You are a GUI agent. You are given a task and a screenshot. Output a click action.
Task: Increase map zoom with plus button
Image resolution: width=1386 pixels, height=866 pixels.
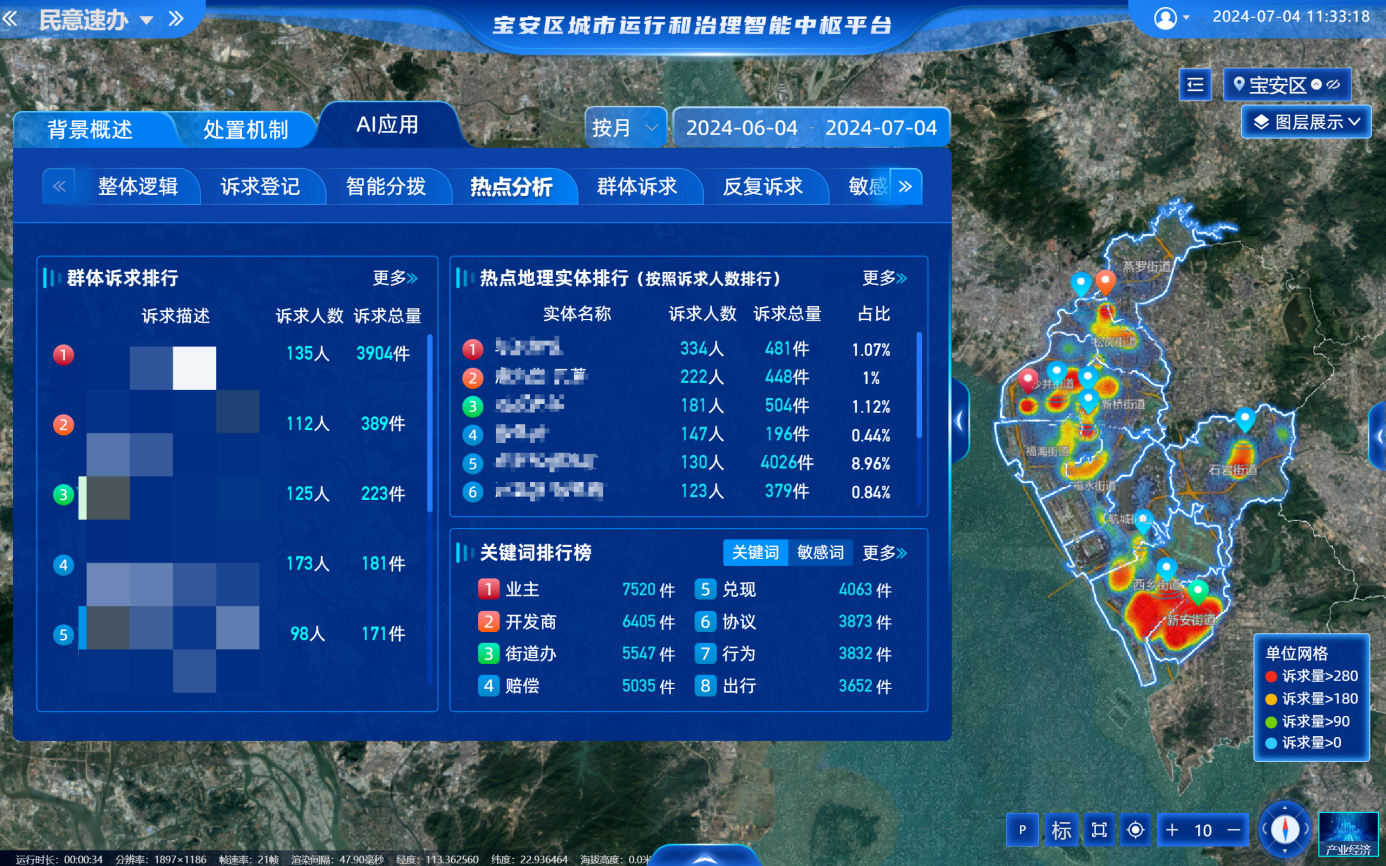point(1173,830)
